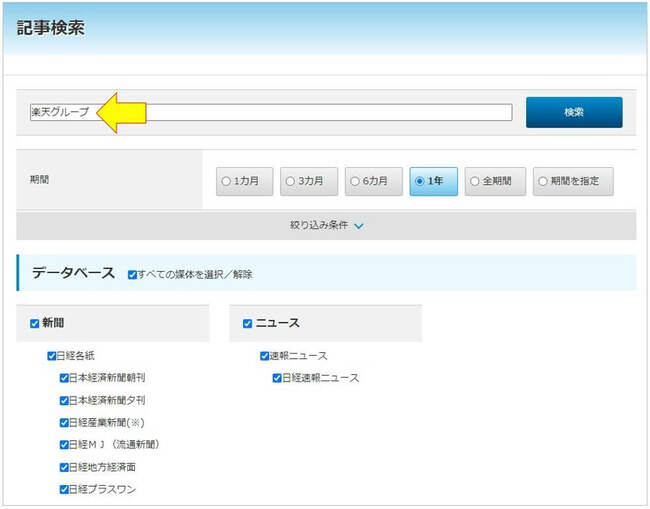Toggle 日経MJ(流通新聞) checkbox
650x509 pixels.
[x=64, y=445]
